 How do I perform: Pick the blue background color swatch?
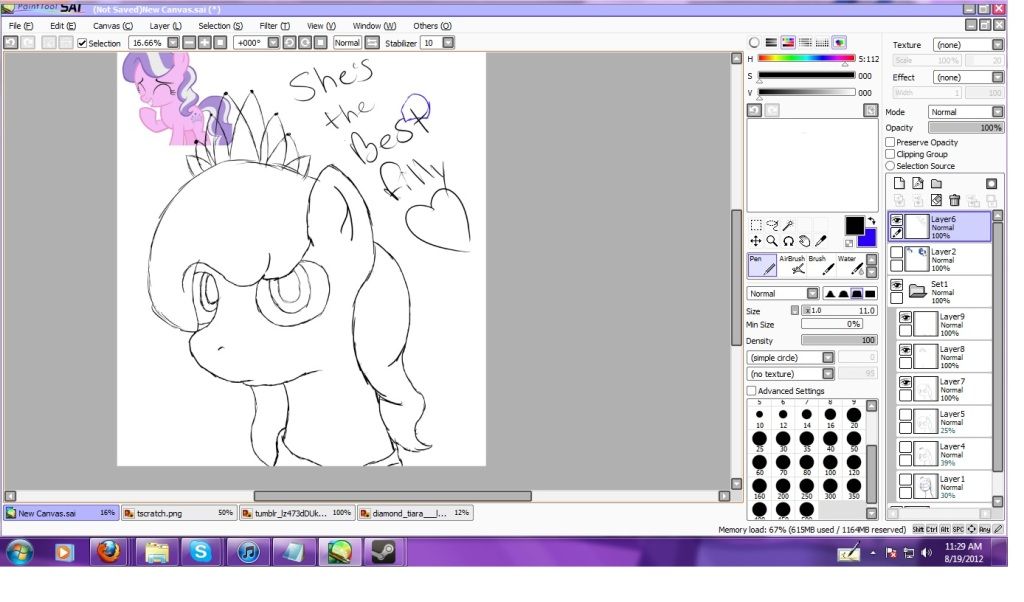[868, 239]
